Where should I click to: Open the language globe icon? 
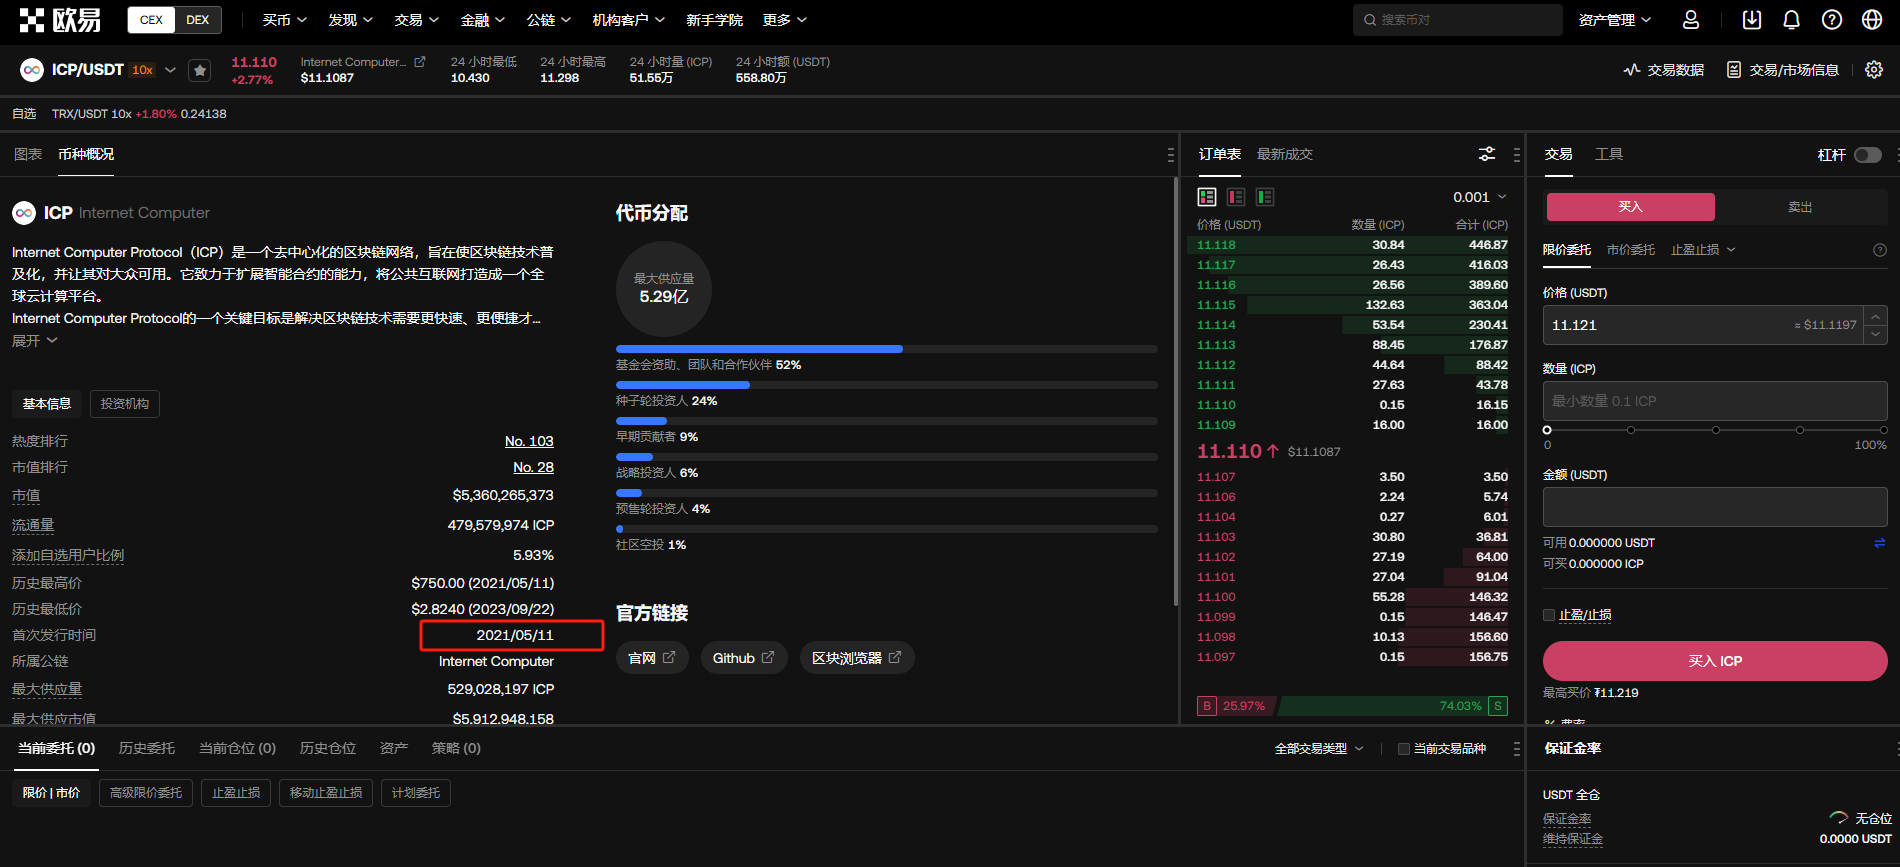click(1872, 20)
